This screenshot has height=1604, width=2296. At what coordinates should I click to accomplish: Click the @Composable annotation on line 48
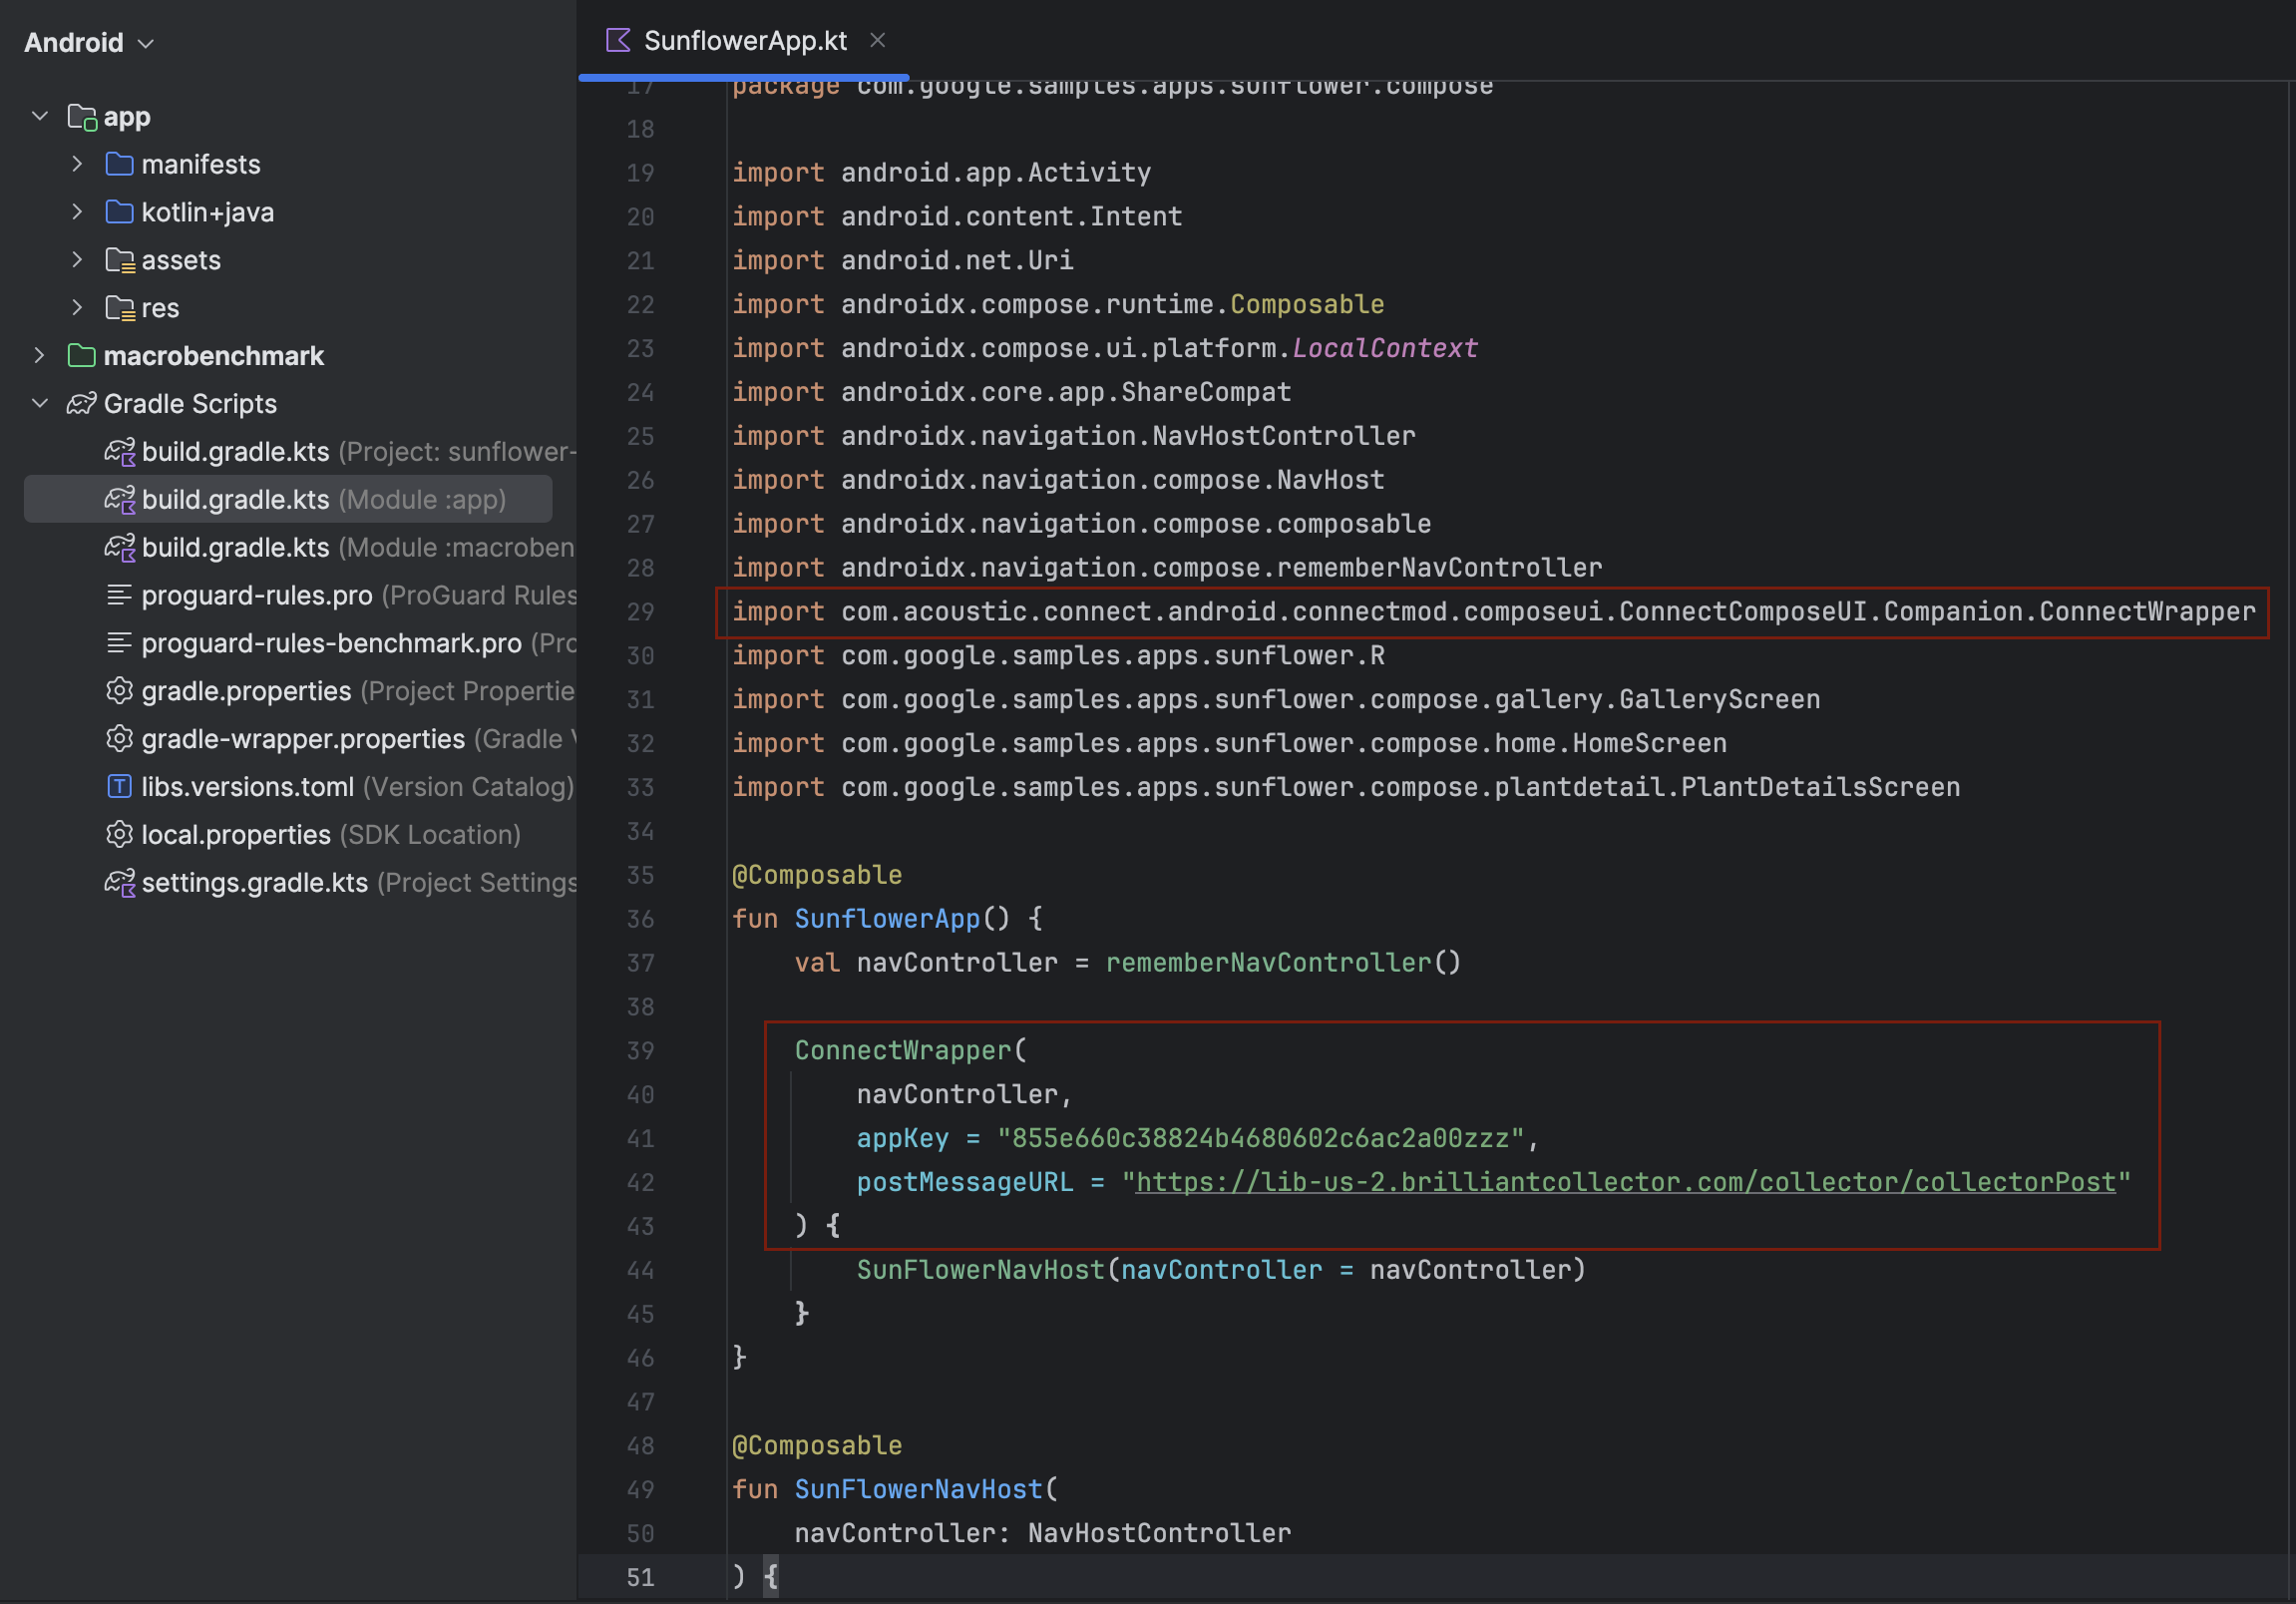817,1446
